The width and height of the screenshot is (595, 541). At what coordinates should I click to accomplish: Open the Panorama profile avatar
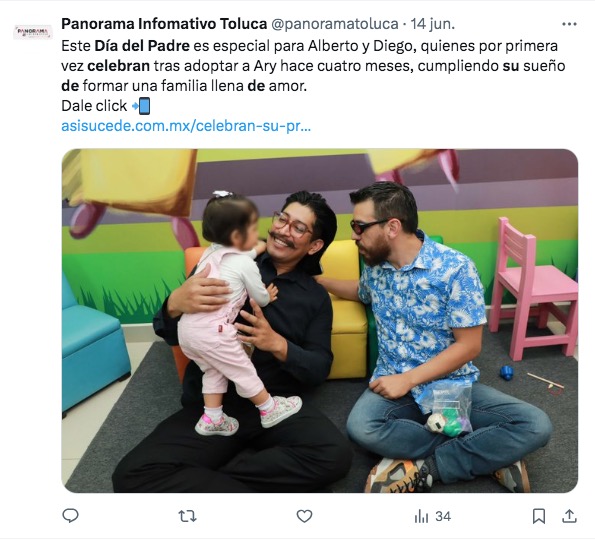pos(33,32)
